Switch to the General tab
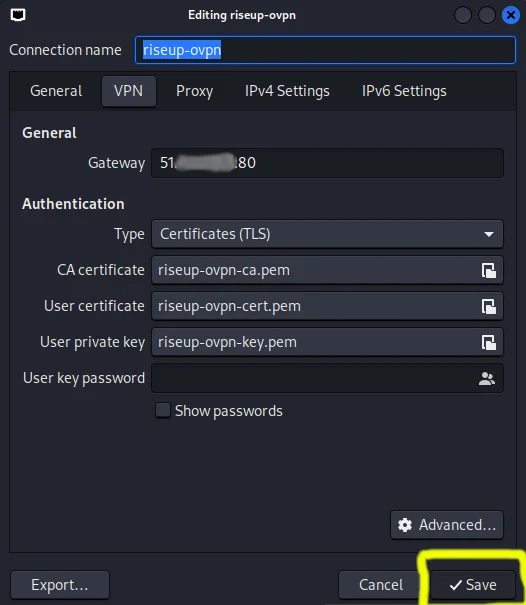 (56, 91)
